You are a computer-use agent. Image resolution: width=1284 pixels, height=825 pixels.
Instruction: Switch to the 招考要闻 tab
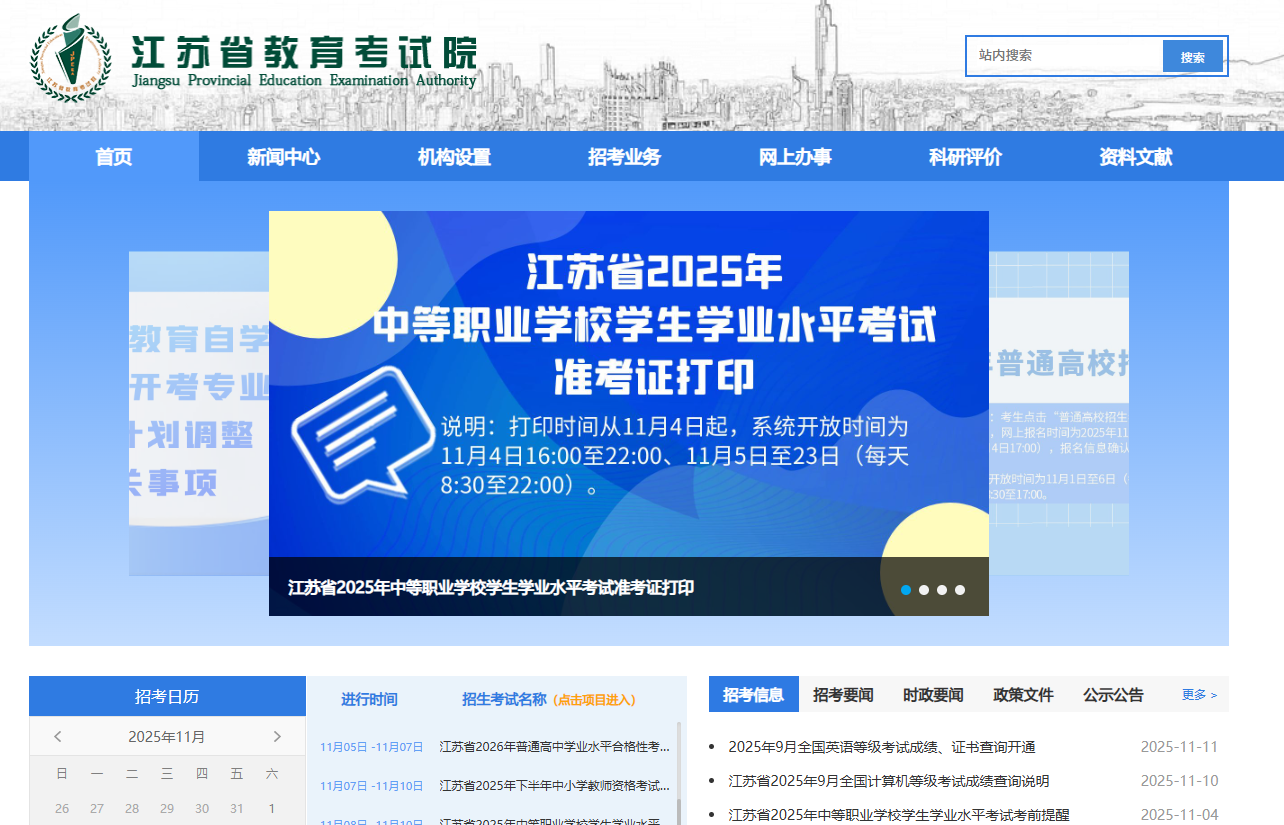843,695
